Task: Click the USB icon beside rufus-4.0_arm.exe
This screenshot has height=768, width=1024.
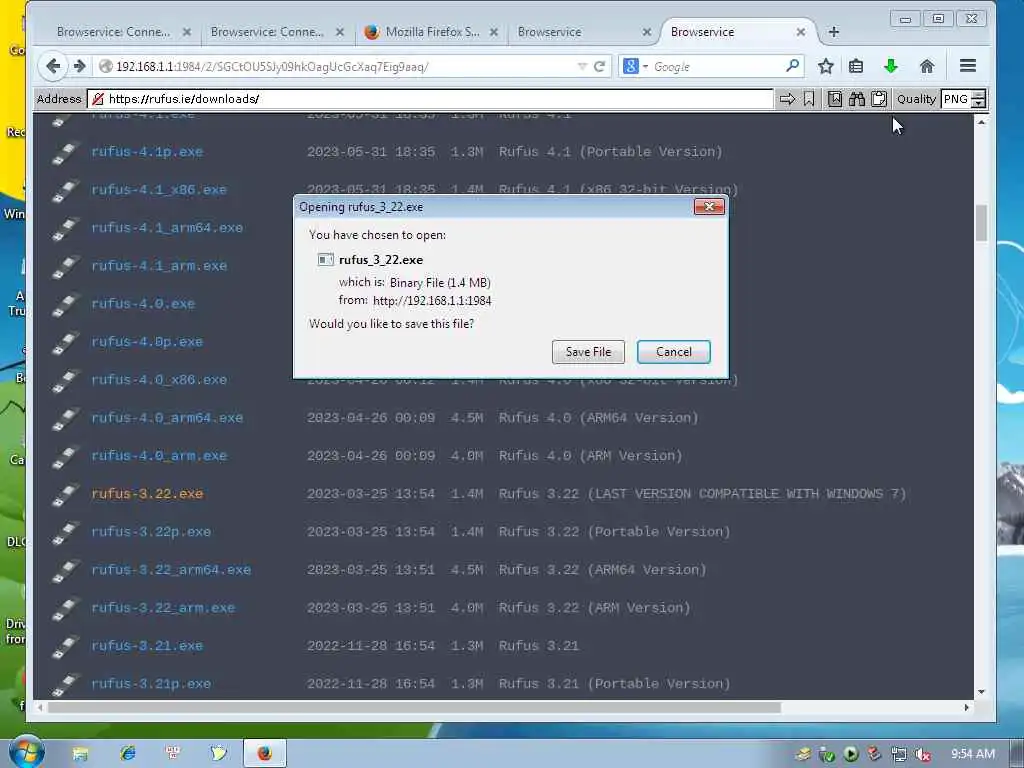Action: [x=65, y=457]
